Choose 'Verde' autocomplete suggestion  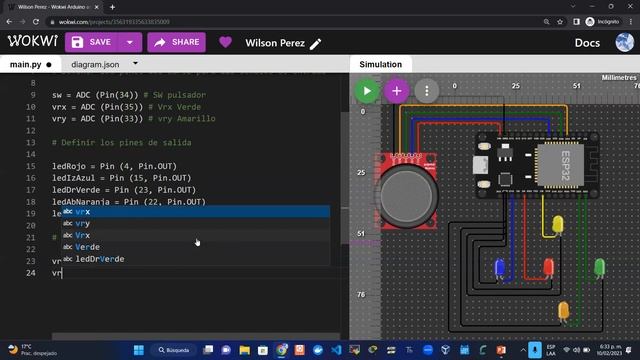pos(196,247)
